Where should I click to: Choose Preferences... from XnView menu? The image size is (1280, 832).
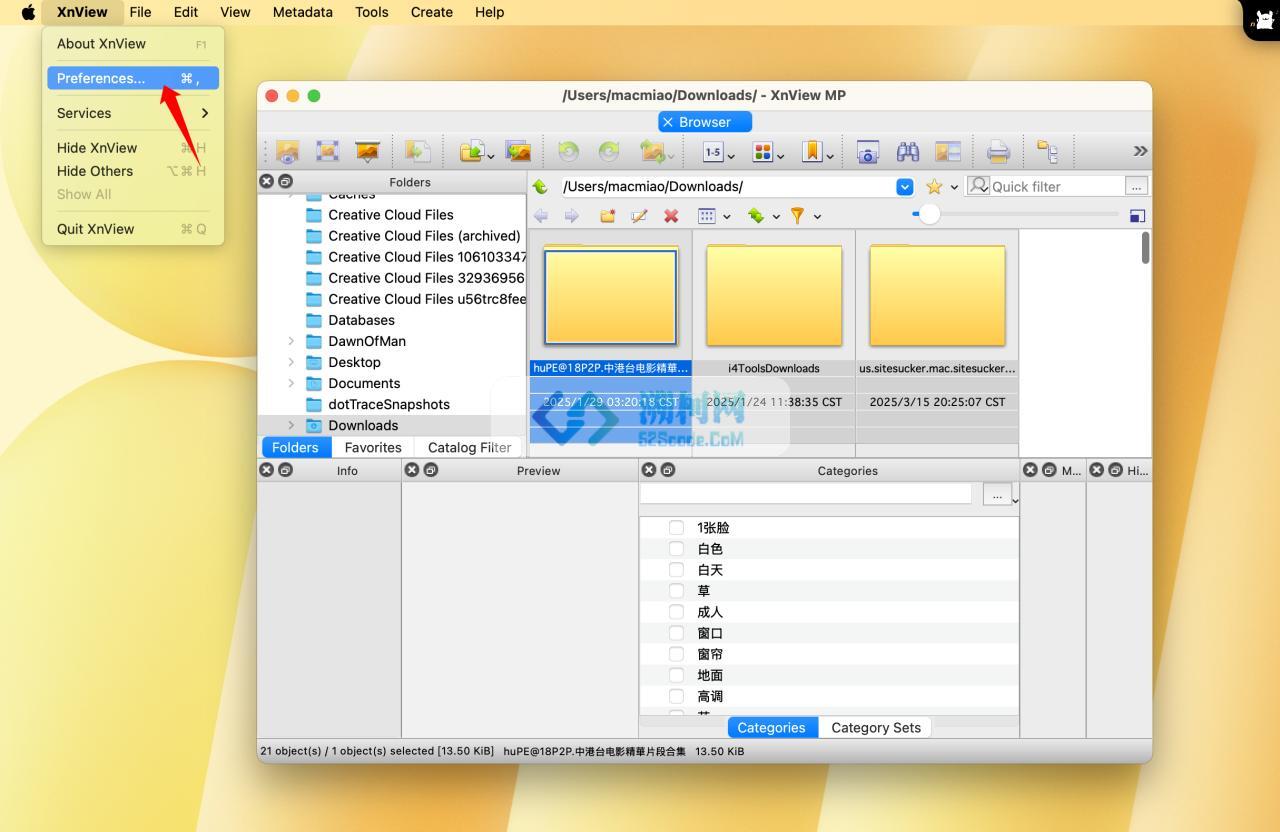[x=133, y=78]
